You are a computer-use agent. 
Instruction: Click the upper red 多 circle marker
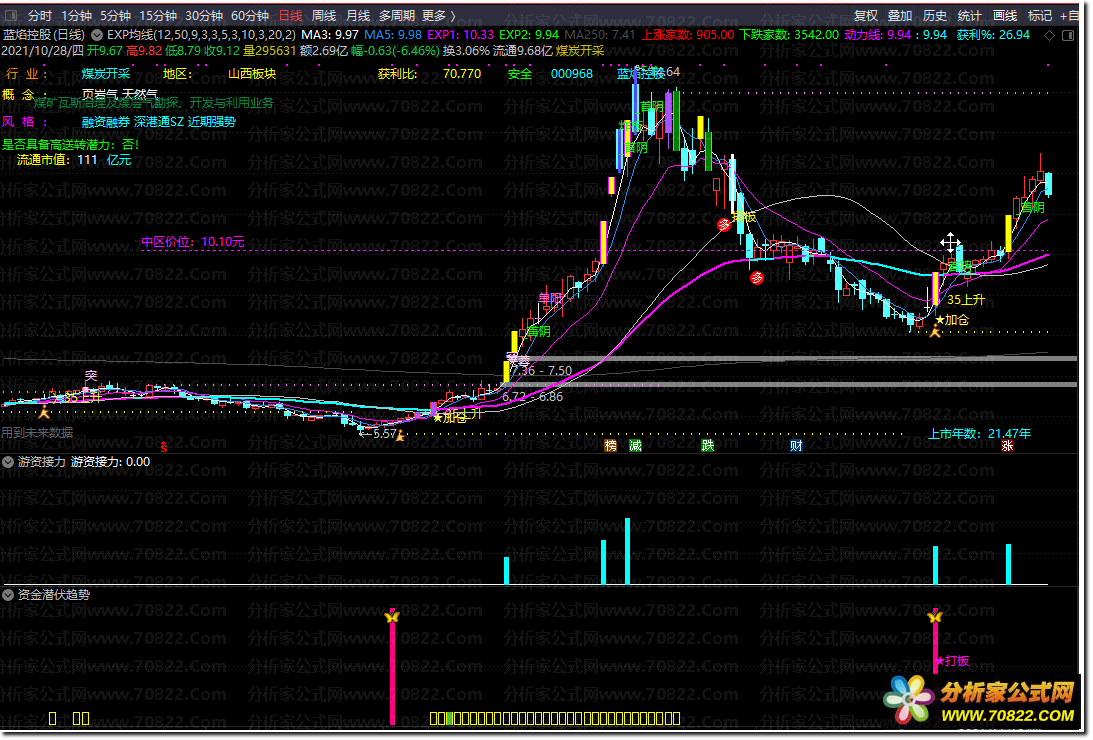click(724, 224)
